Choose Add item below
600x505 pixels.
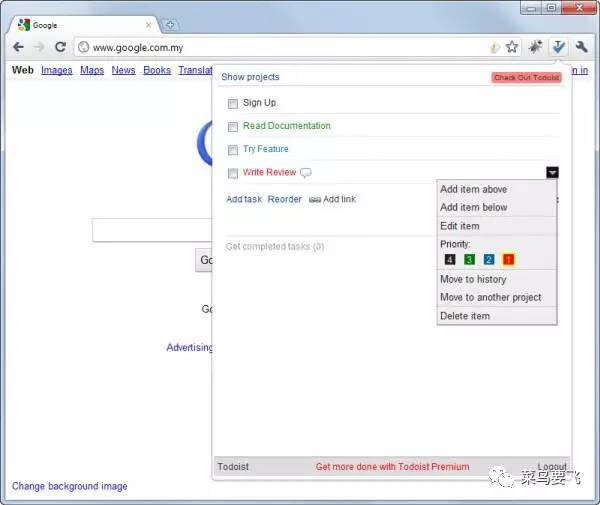coord(474,207)
